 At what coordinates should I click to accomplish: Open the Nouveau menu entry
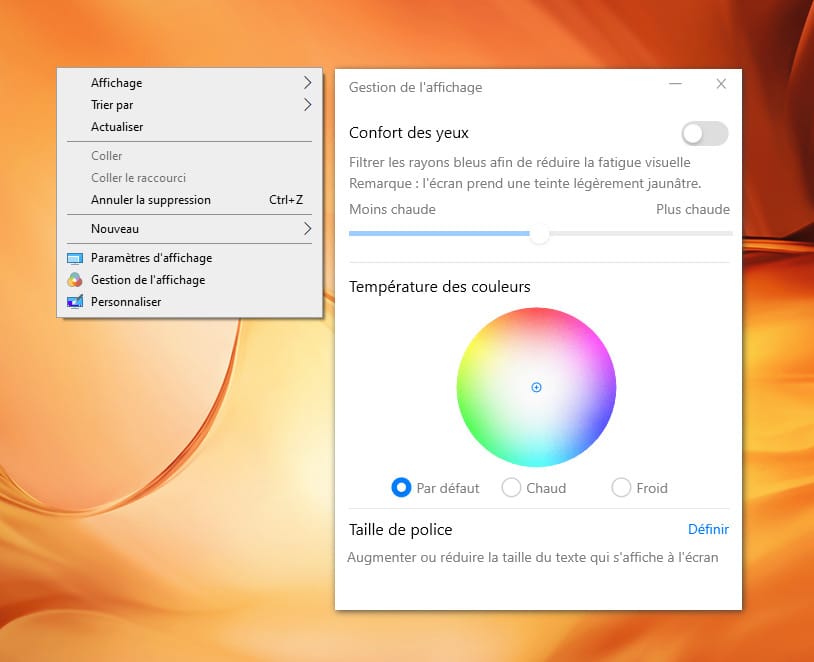(189, 229)
